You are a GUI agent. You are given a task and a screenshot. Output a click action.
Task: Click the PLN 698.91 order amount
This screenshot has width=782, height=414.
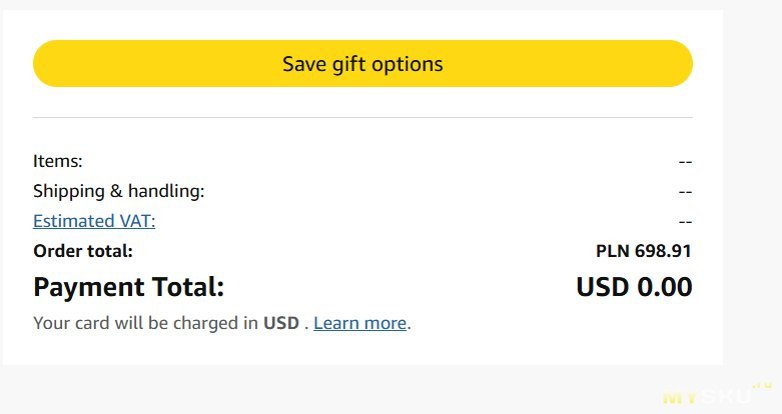coord(643,251)
